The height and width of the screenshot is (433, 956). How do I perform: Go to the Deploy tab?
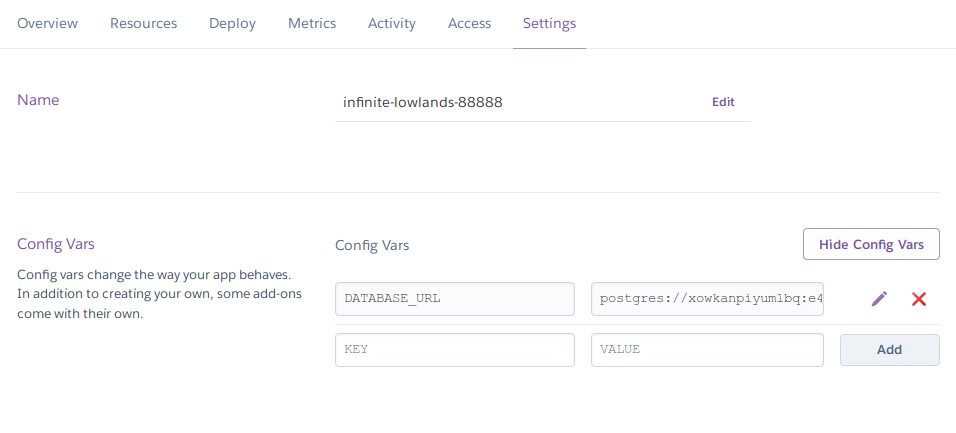[232, 24]
